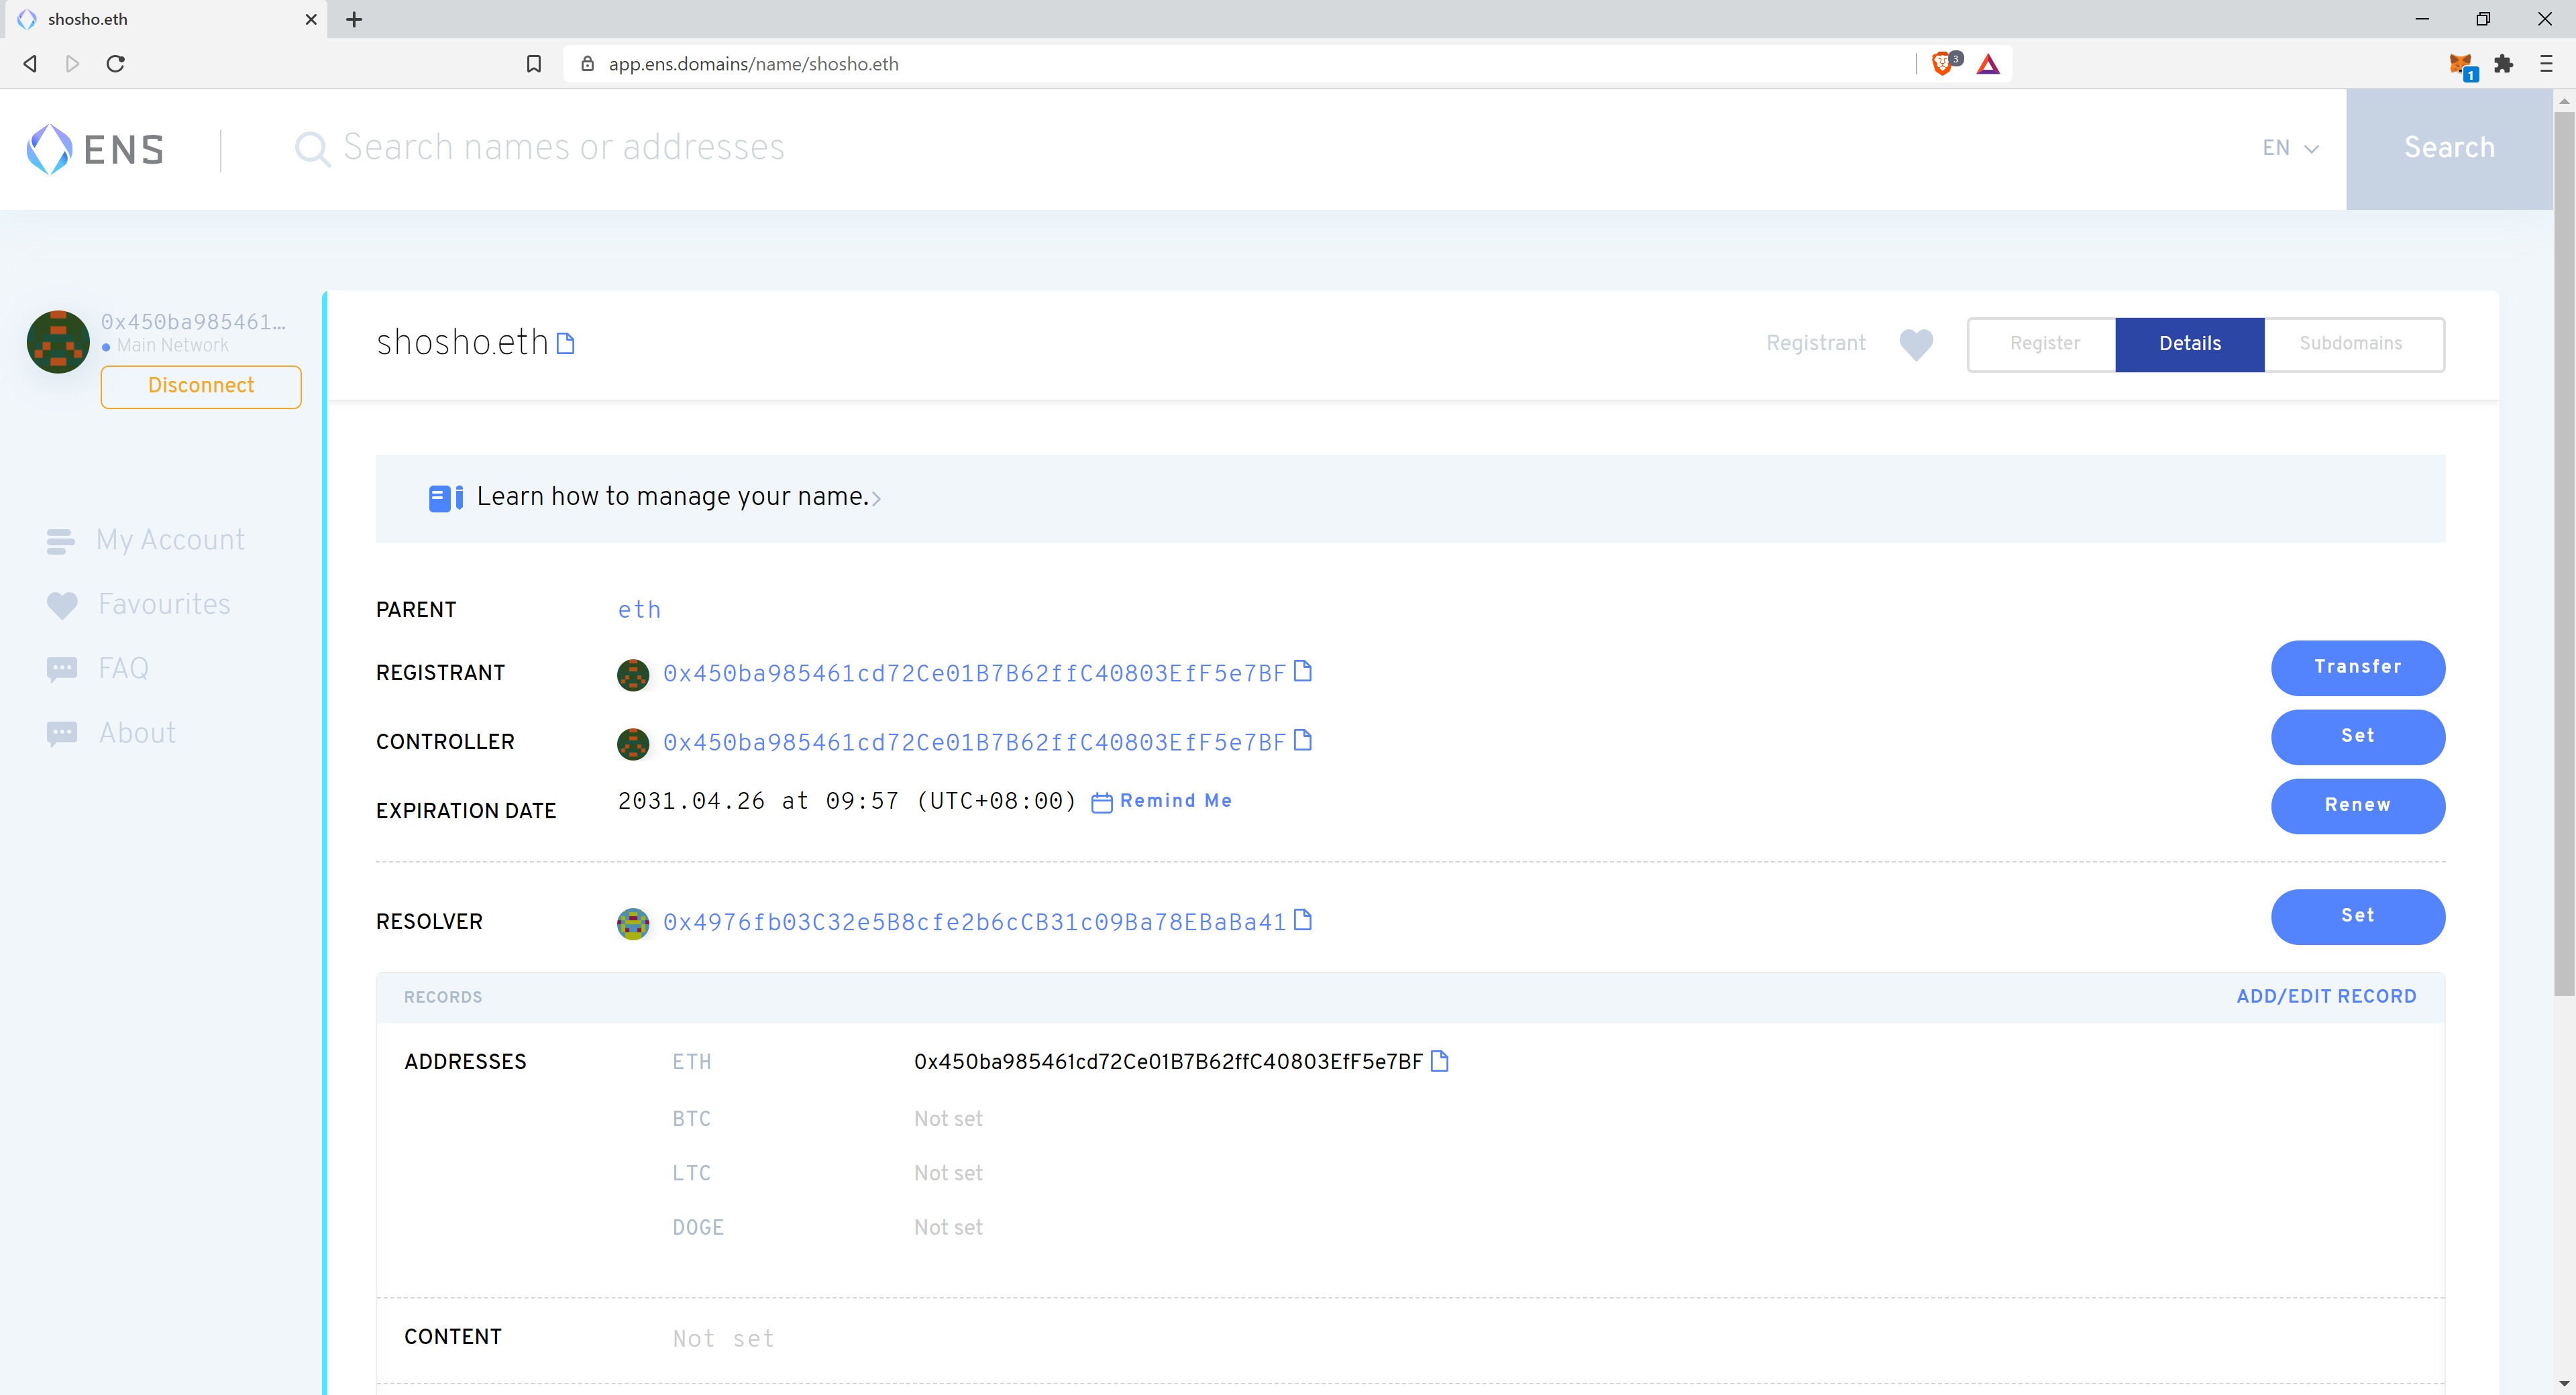Reload the page
The width and height of the screenshot is (2576, 1395).
[x=116, y=64]
